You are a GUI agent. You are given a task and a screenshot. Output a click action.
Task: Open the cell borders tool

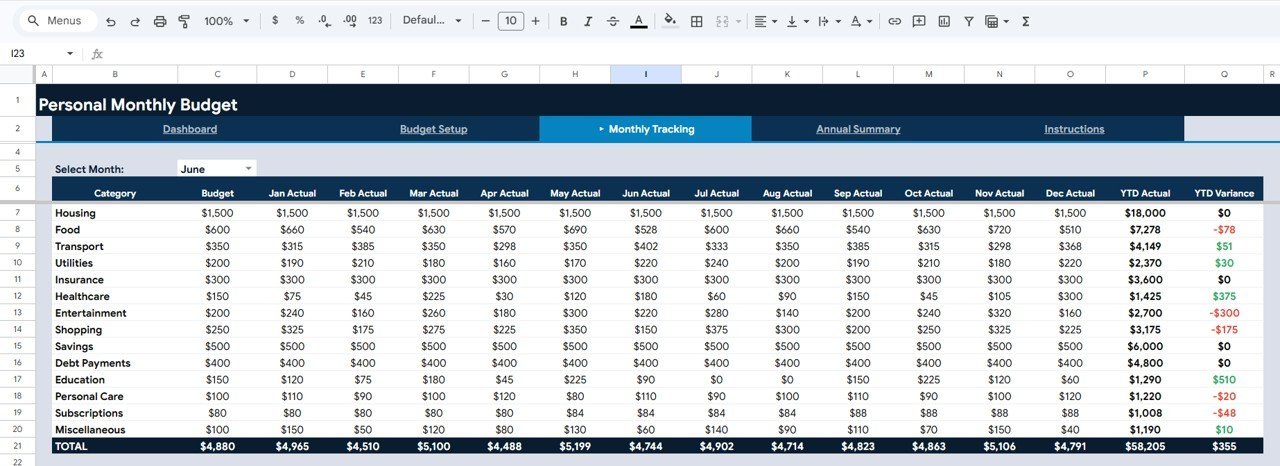coord(697,21)
